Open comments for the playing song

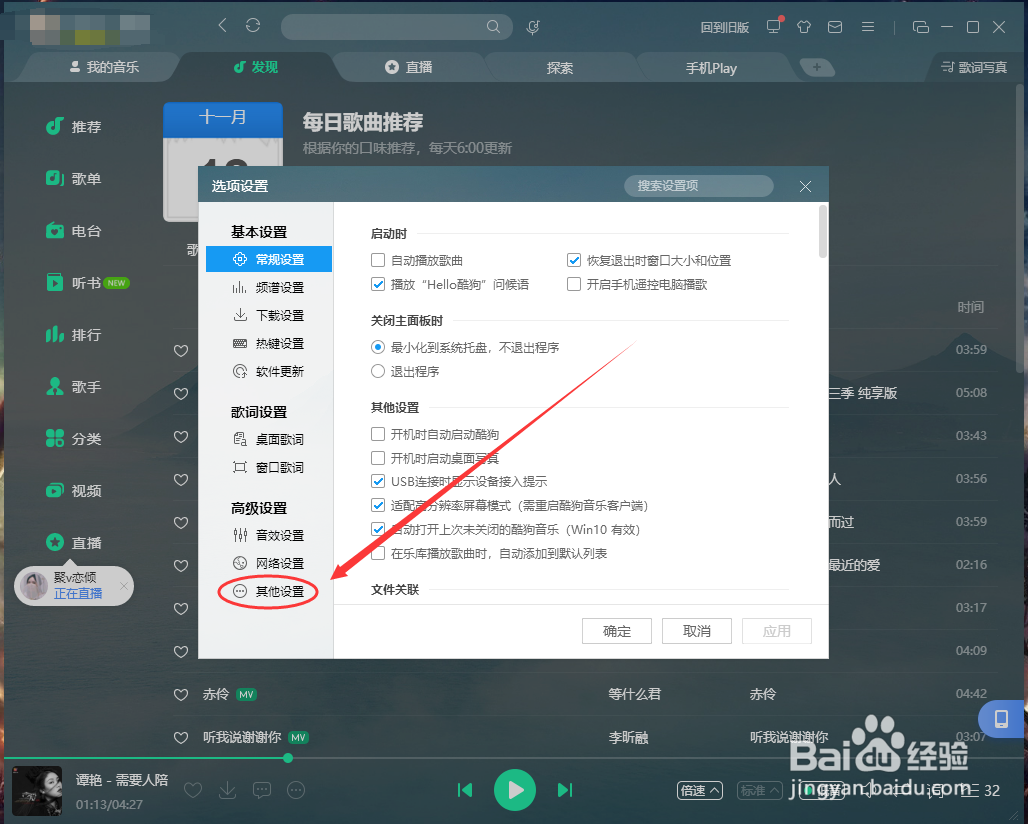pos(262,790)
